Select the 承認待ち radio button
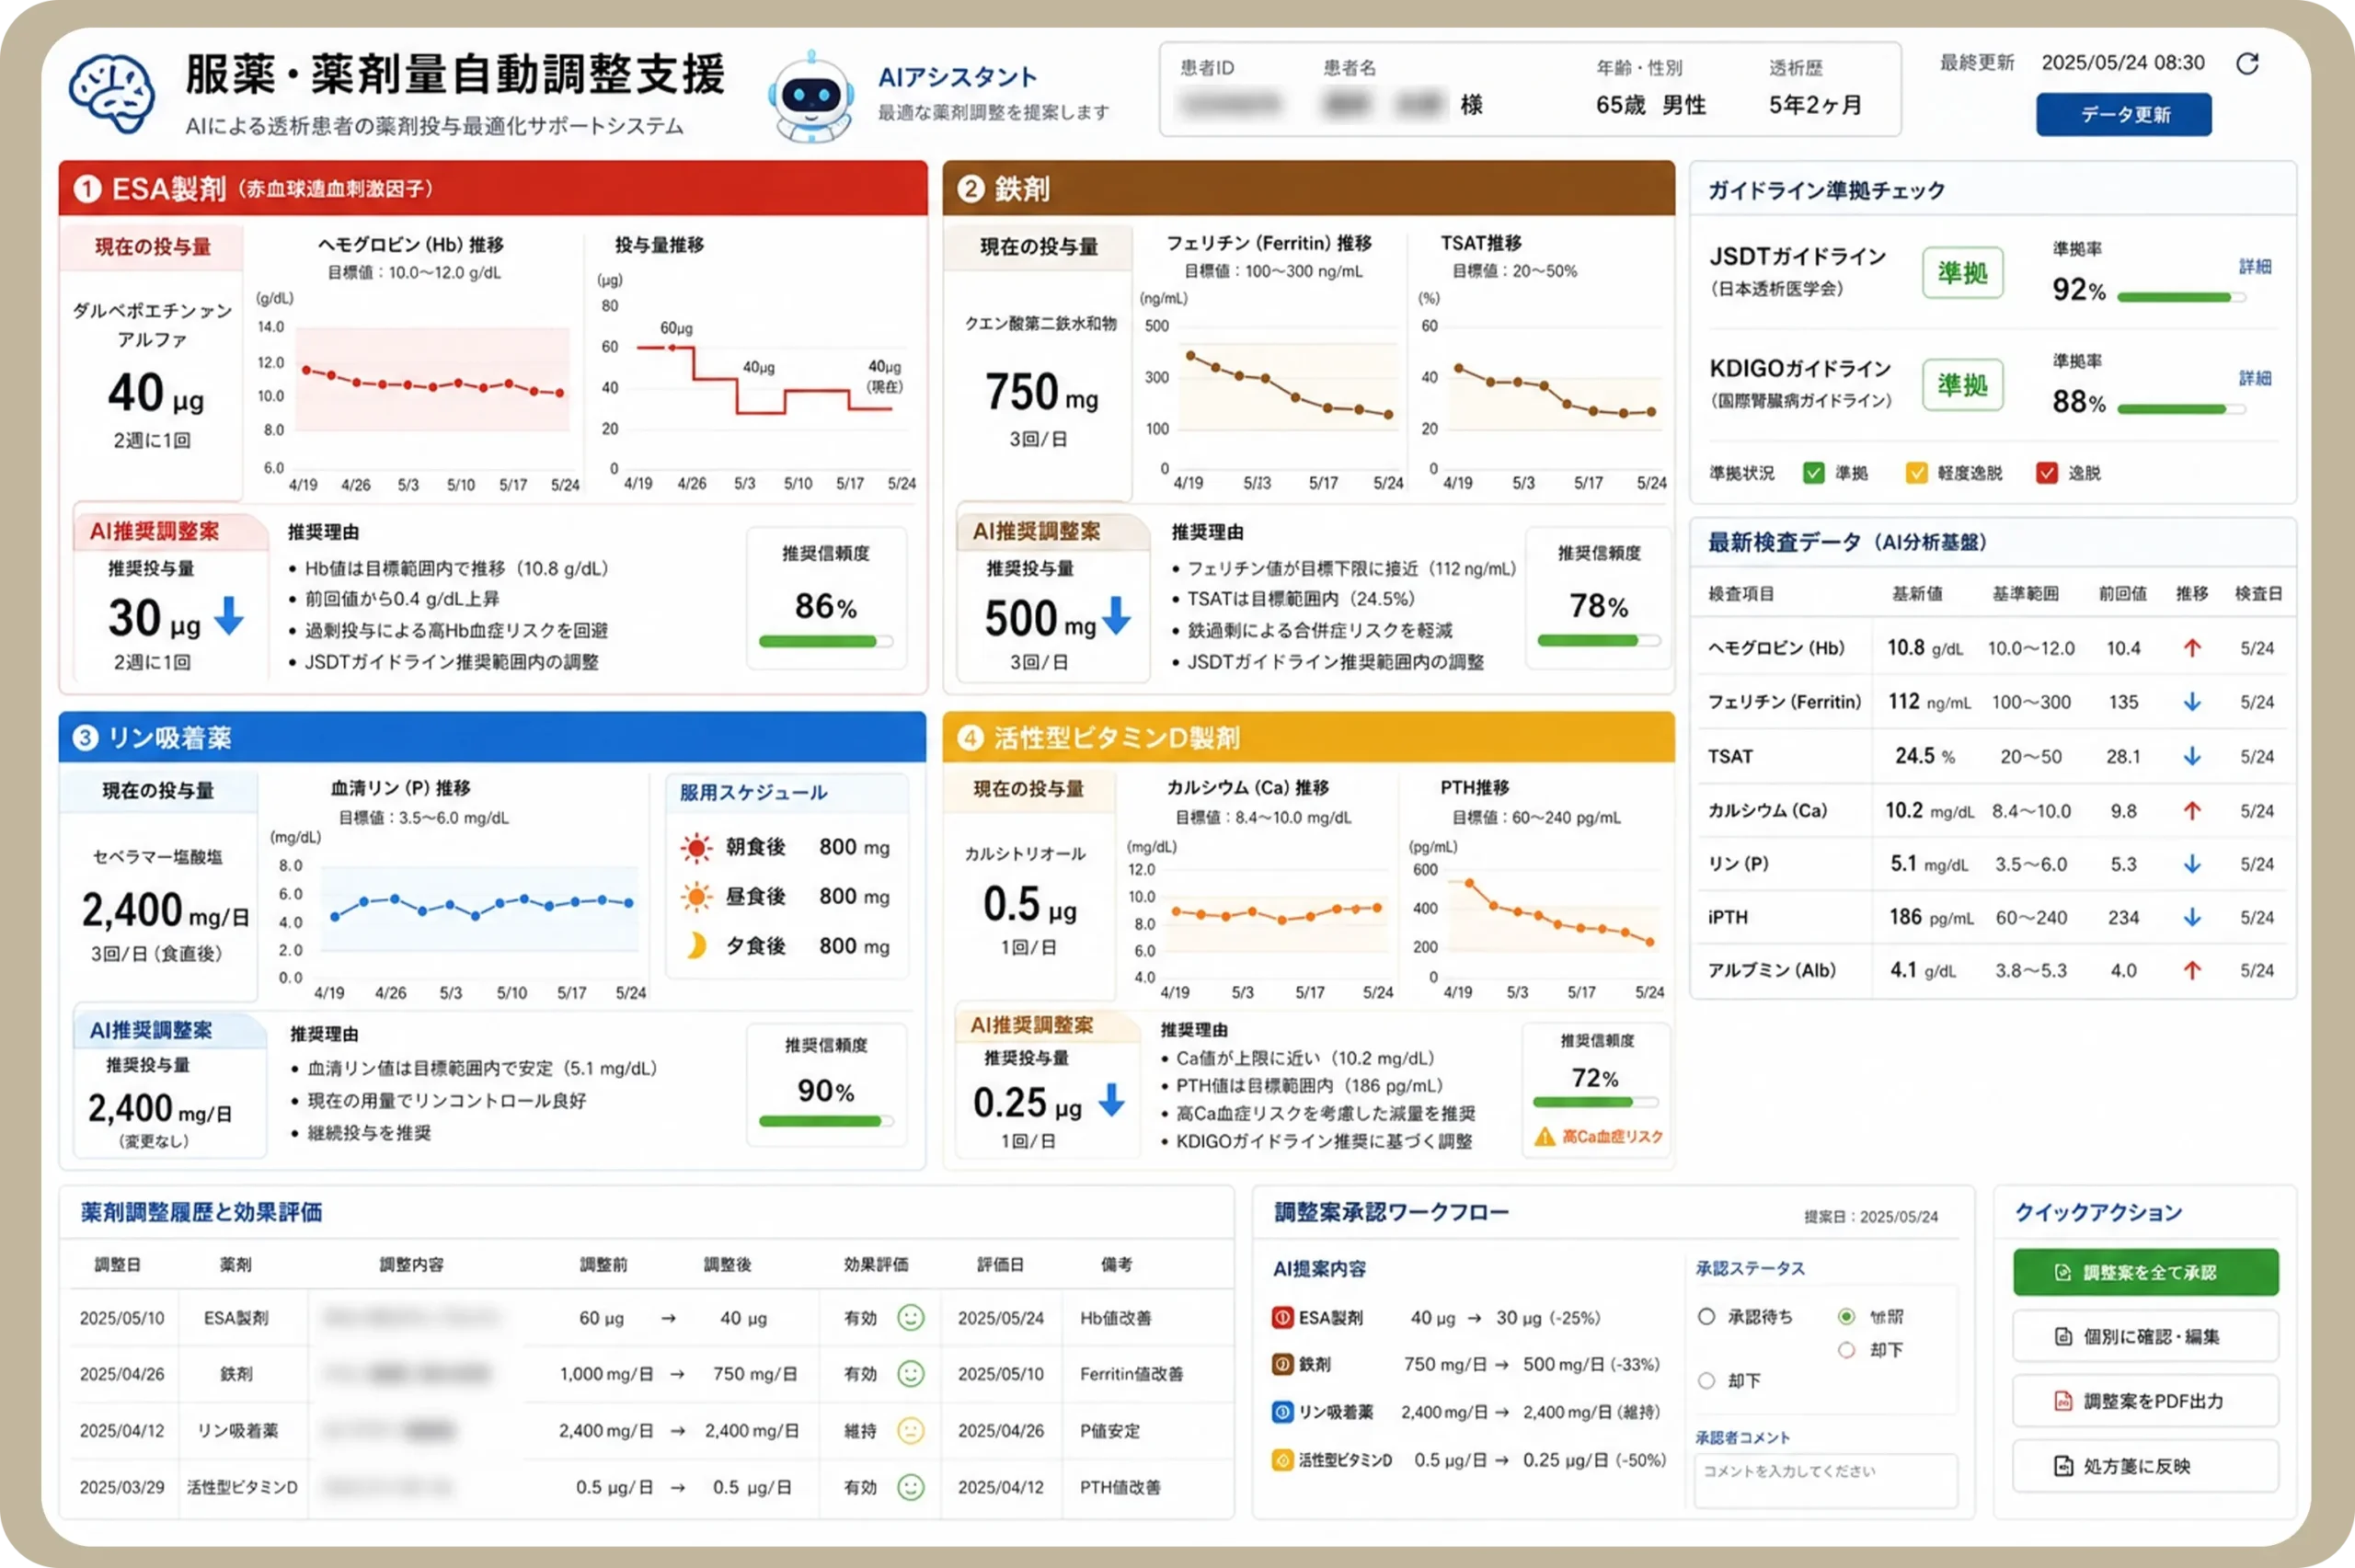Image resolution: width=2355 pixels, height=1568 pixels. (x=1707, y=1317)
